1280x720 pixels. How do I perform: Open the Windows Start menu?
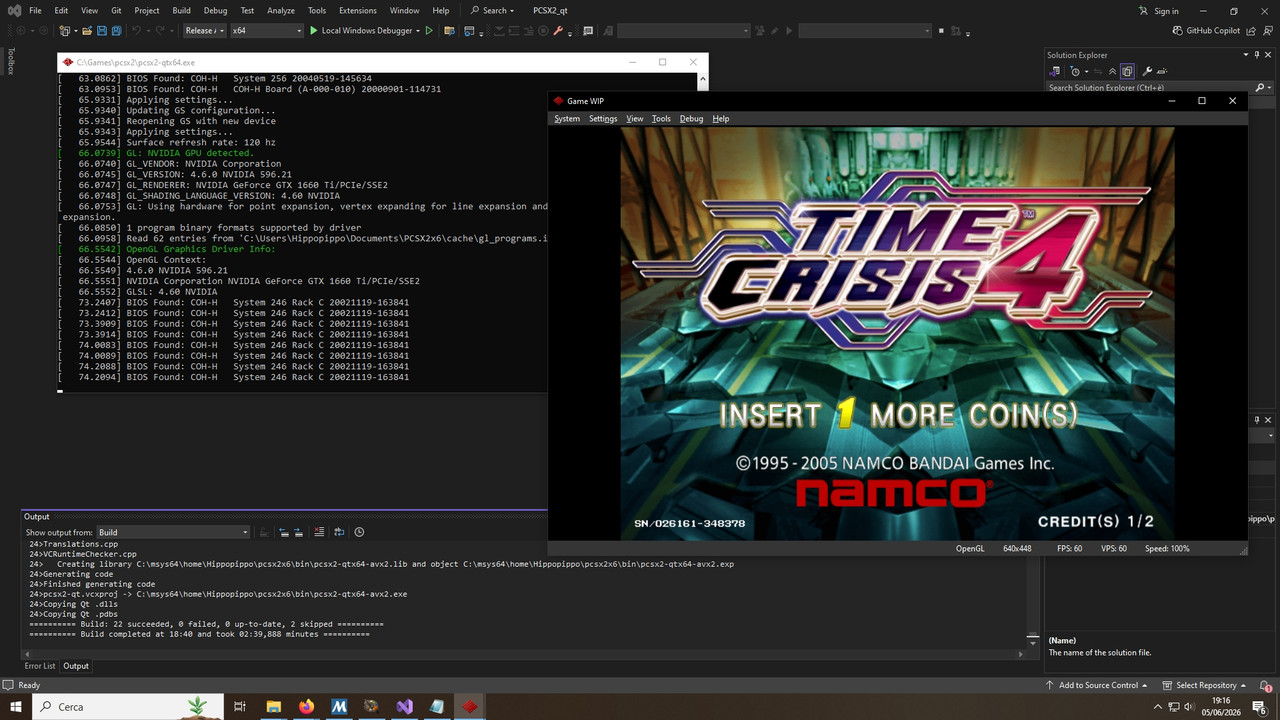coord(16,706)
